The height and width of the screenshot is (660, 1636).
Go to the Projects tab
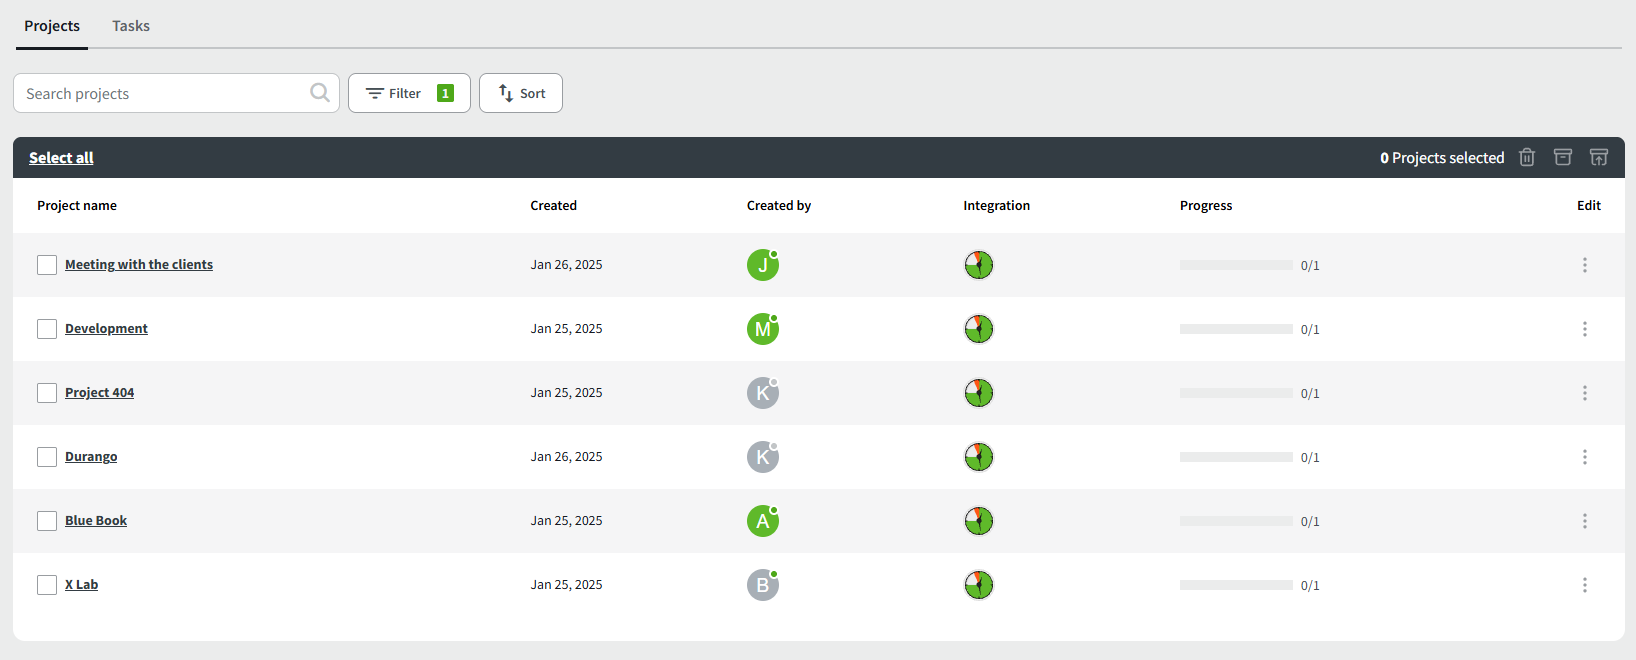(x=52, y=26)
